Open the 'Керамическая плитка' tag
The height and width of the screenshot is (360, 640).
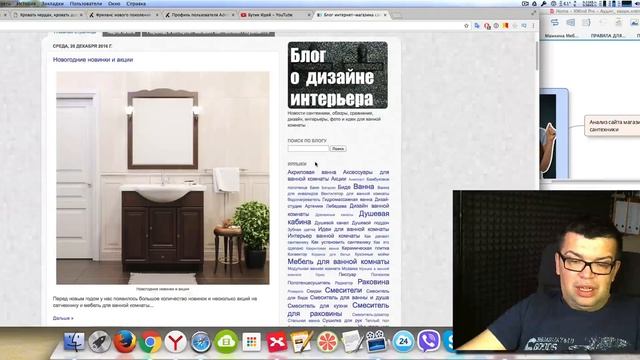click(365, 248)
